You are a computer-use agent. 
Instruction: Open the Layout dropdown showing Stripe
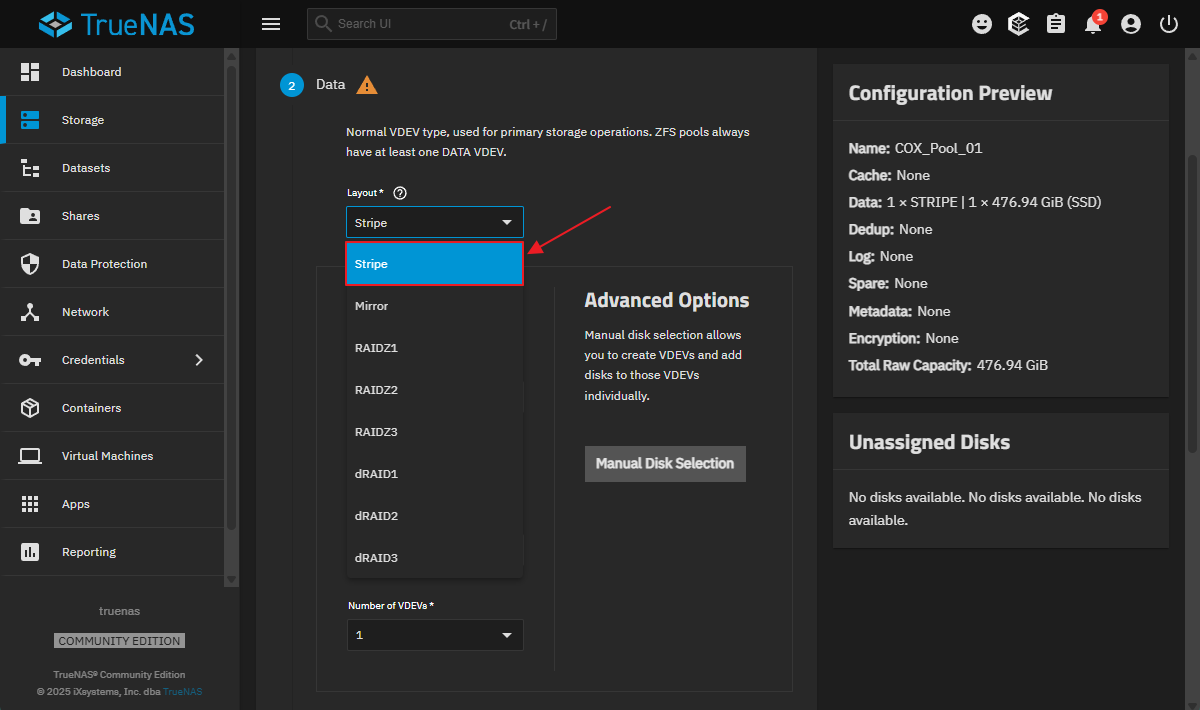pos(435,222)
